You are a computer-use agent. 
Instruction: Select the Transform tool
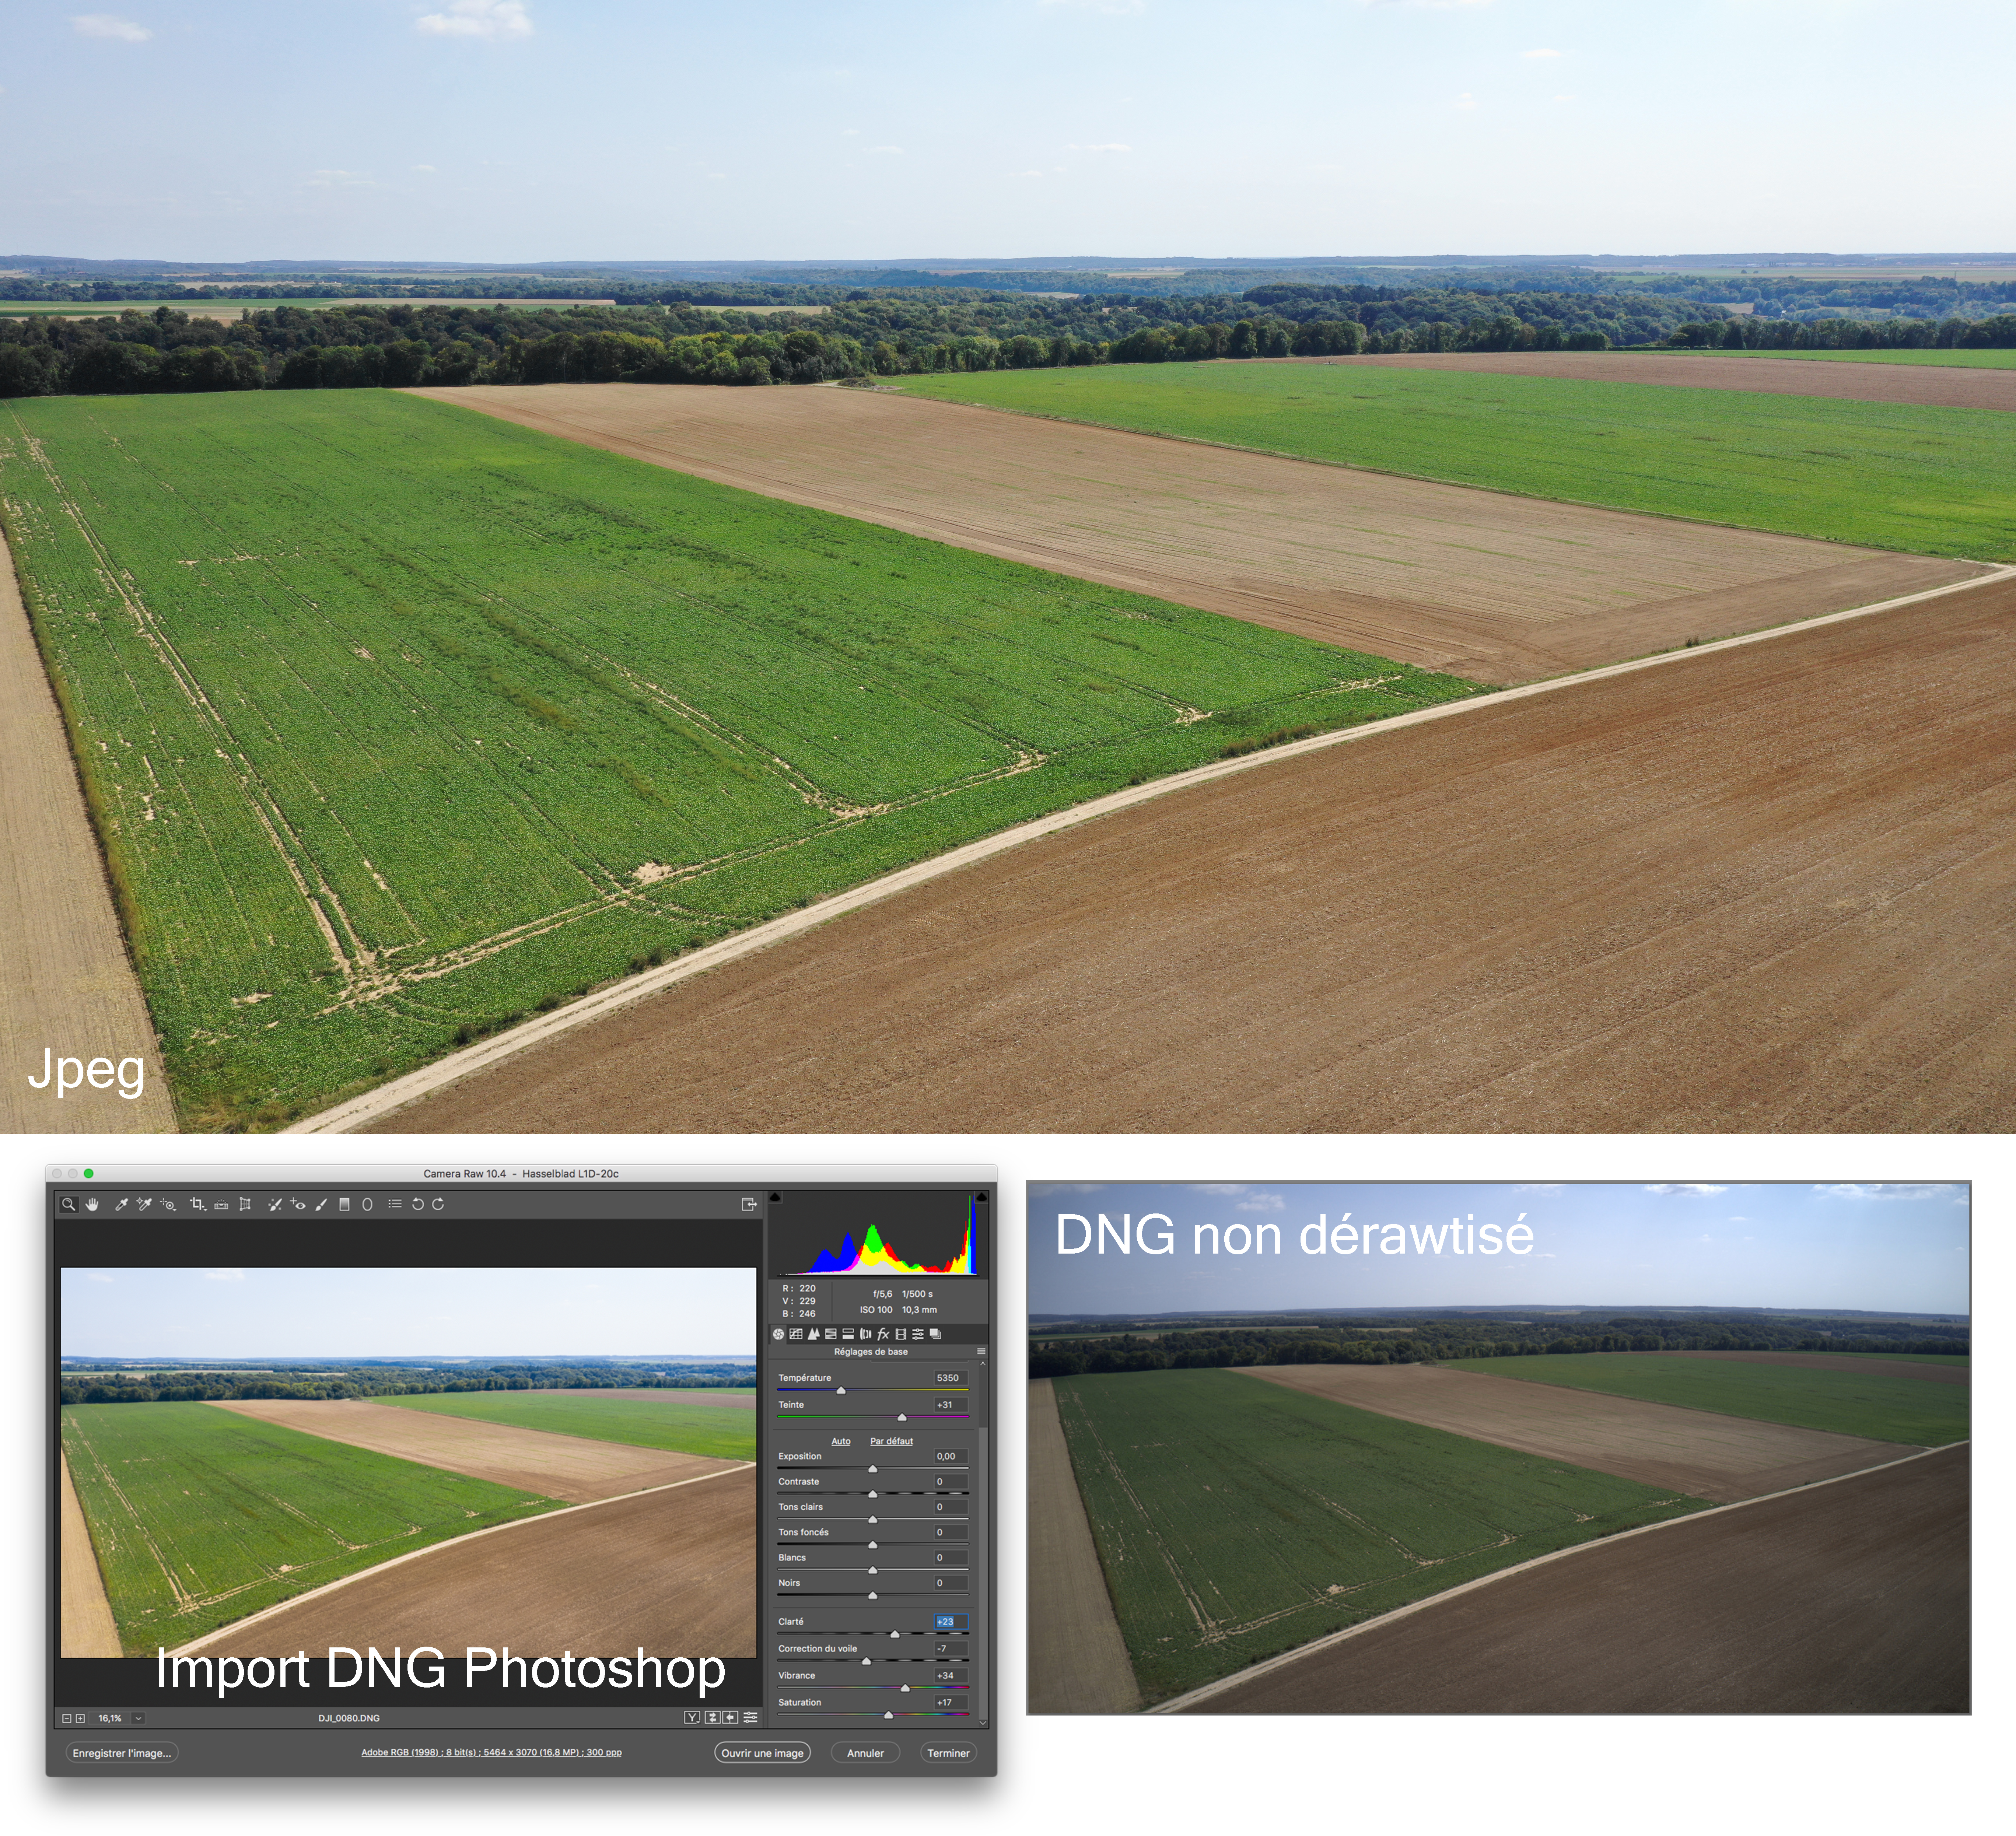pos(245,1204)
